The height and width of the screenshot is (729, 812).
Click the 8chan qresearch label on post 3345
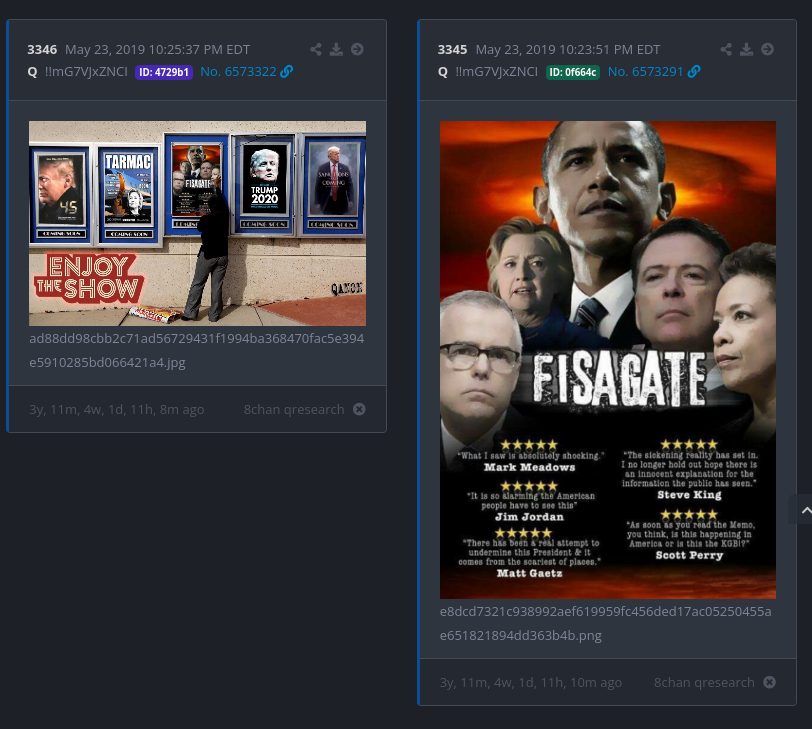[x=704, y=682]
